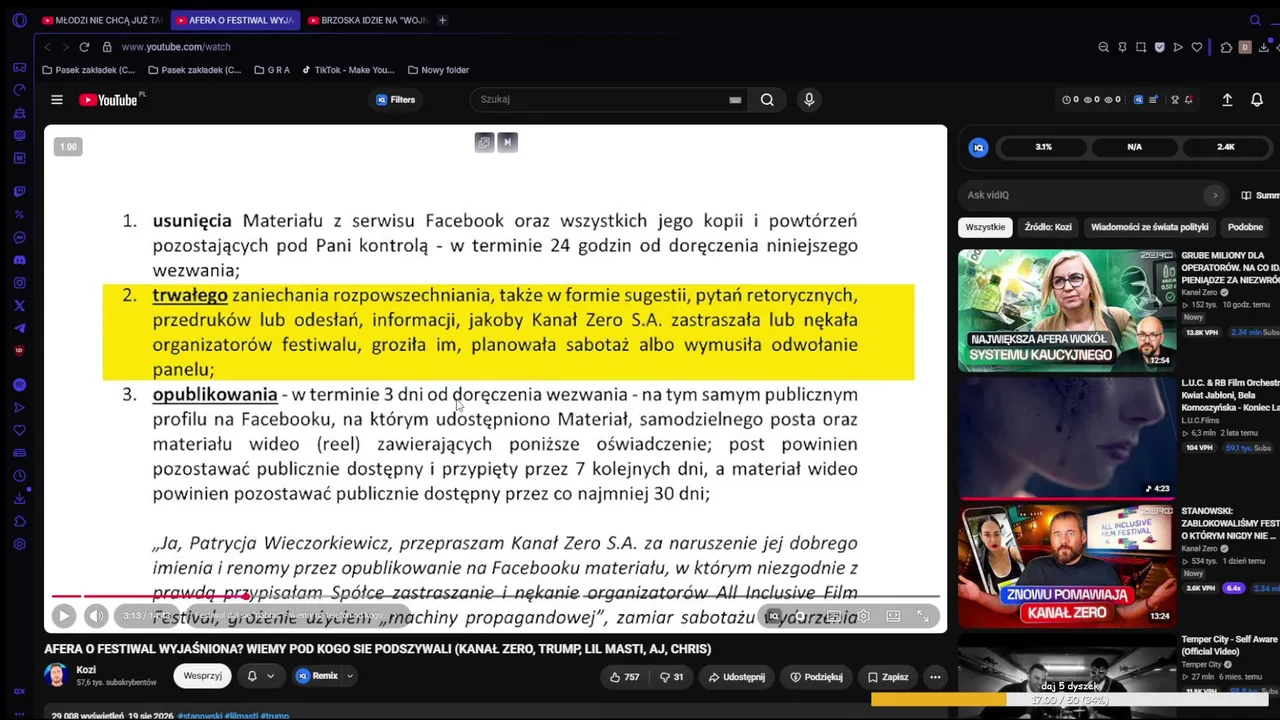Like the video with 757 likes
The width and height of the screenshot is (1280, 720).
point(624,677)
